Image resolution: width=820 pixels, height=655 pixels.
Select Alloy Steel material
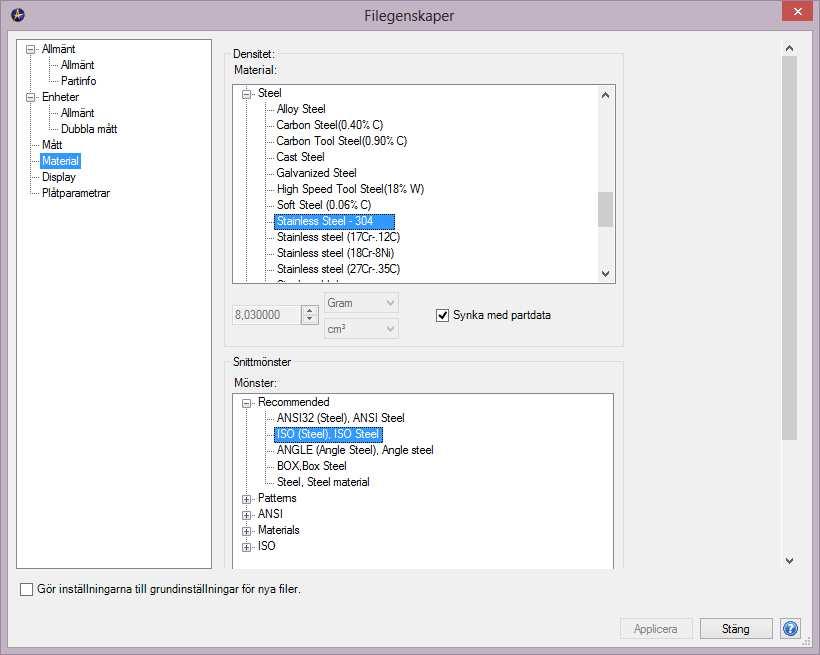click(x=301, y=109)
